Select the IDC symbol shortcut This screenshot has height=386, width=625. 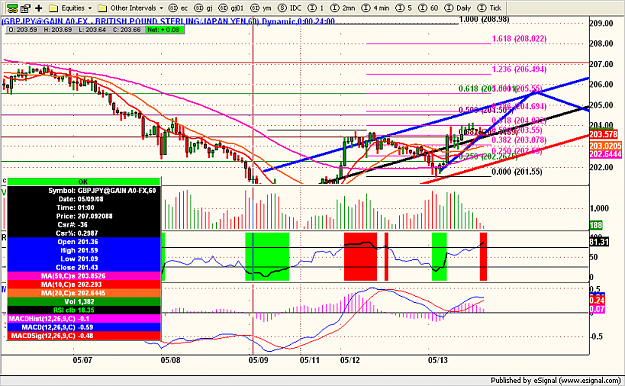pyautogui.click(x=290, y=8)
